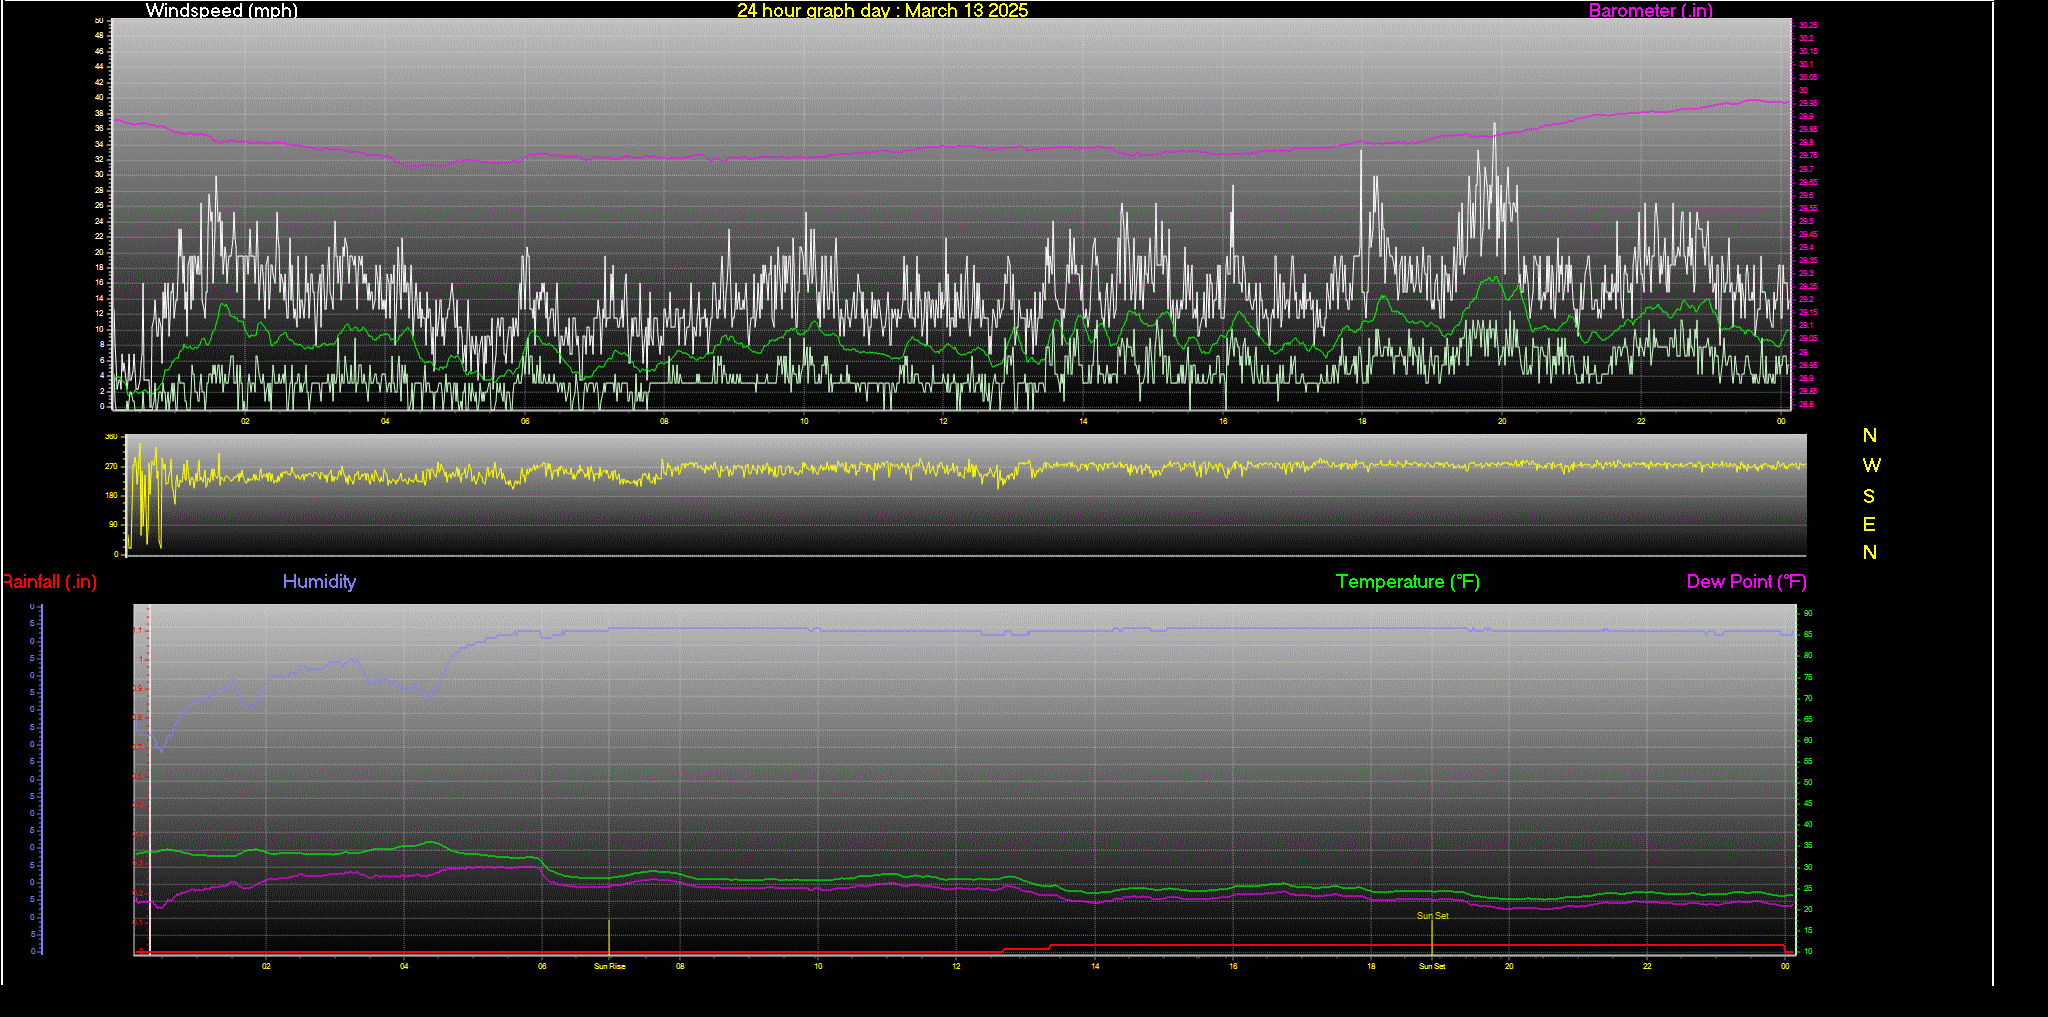Click the E compass letter beside wind direction graph

point(1869,524)
